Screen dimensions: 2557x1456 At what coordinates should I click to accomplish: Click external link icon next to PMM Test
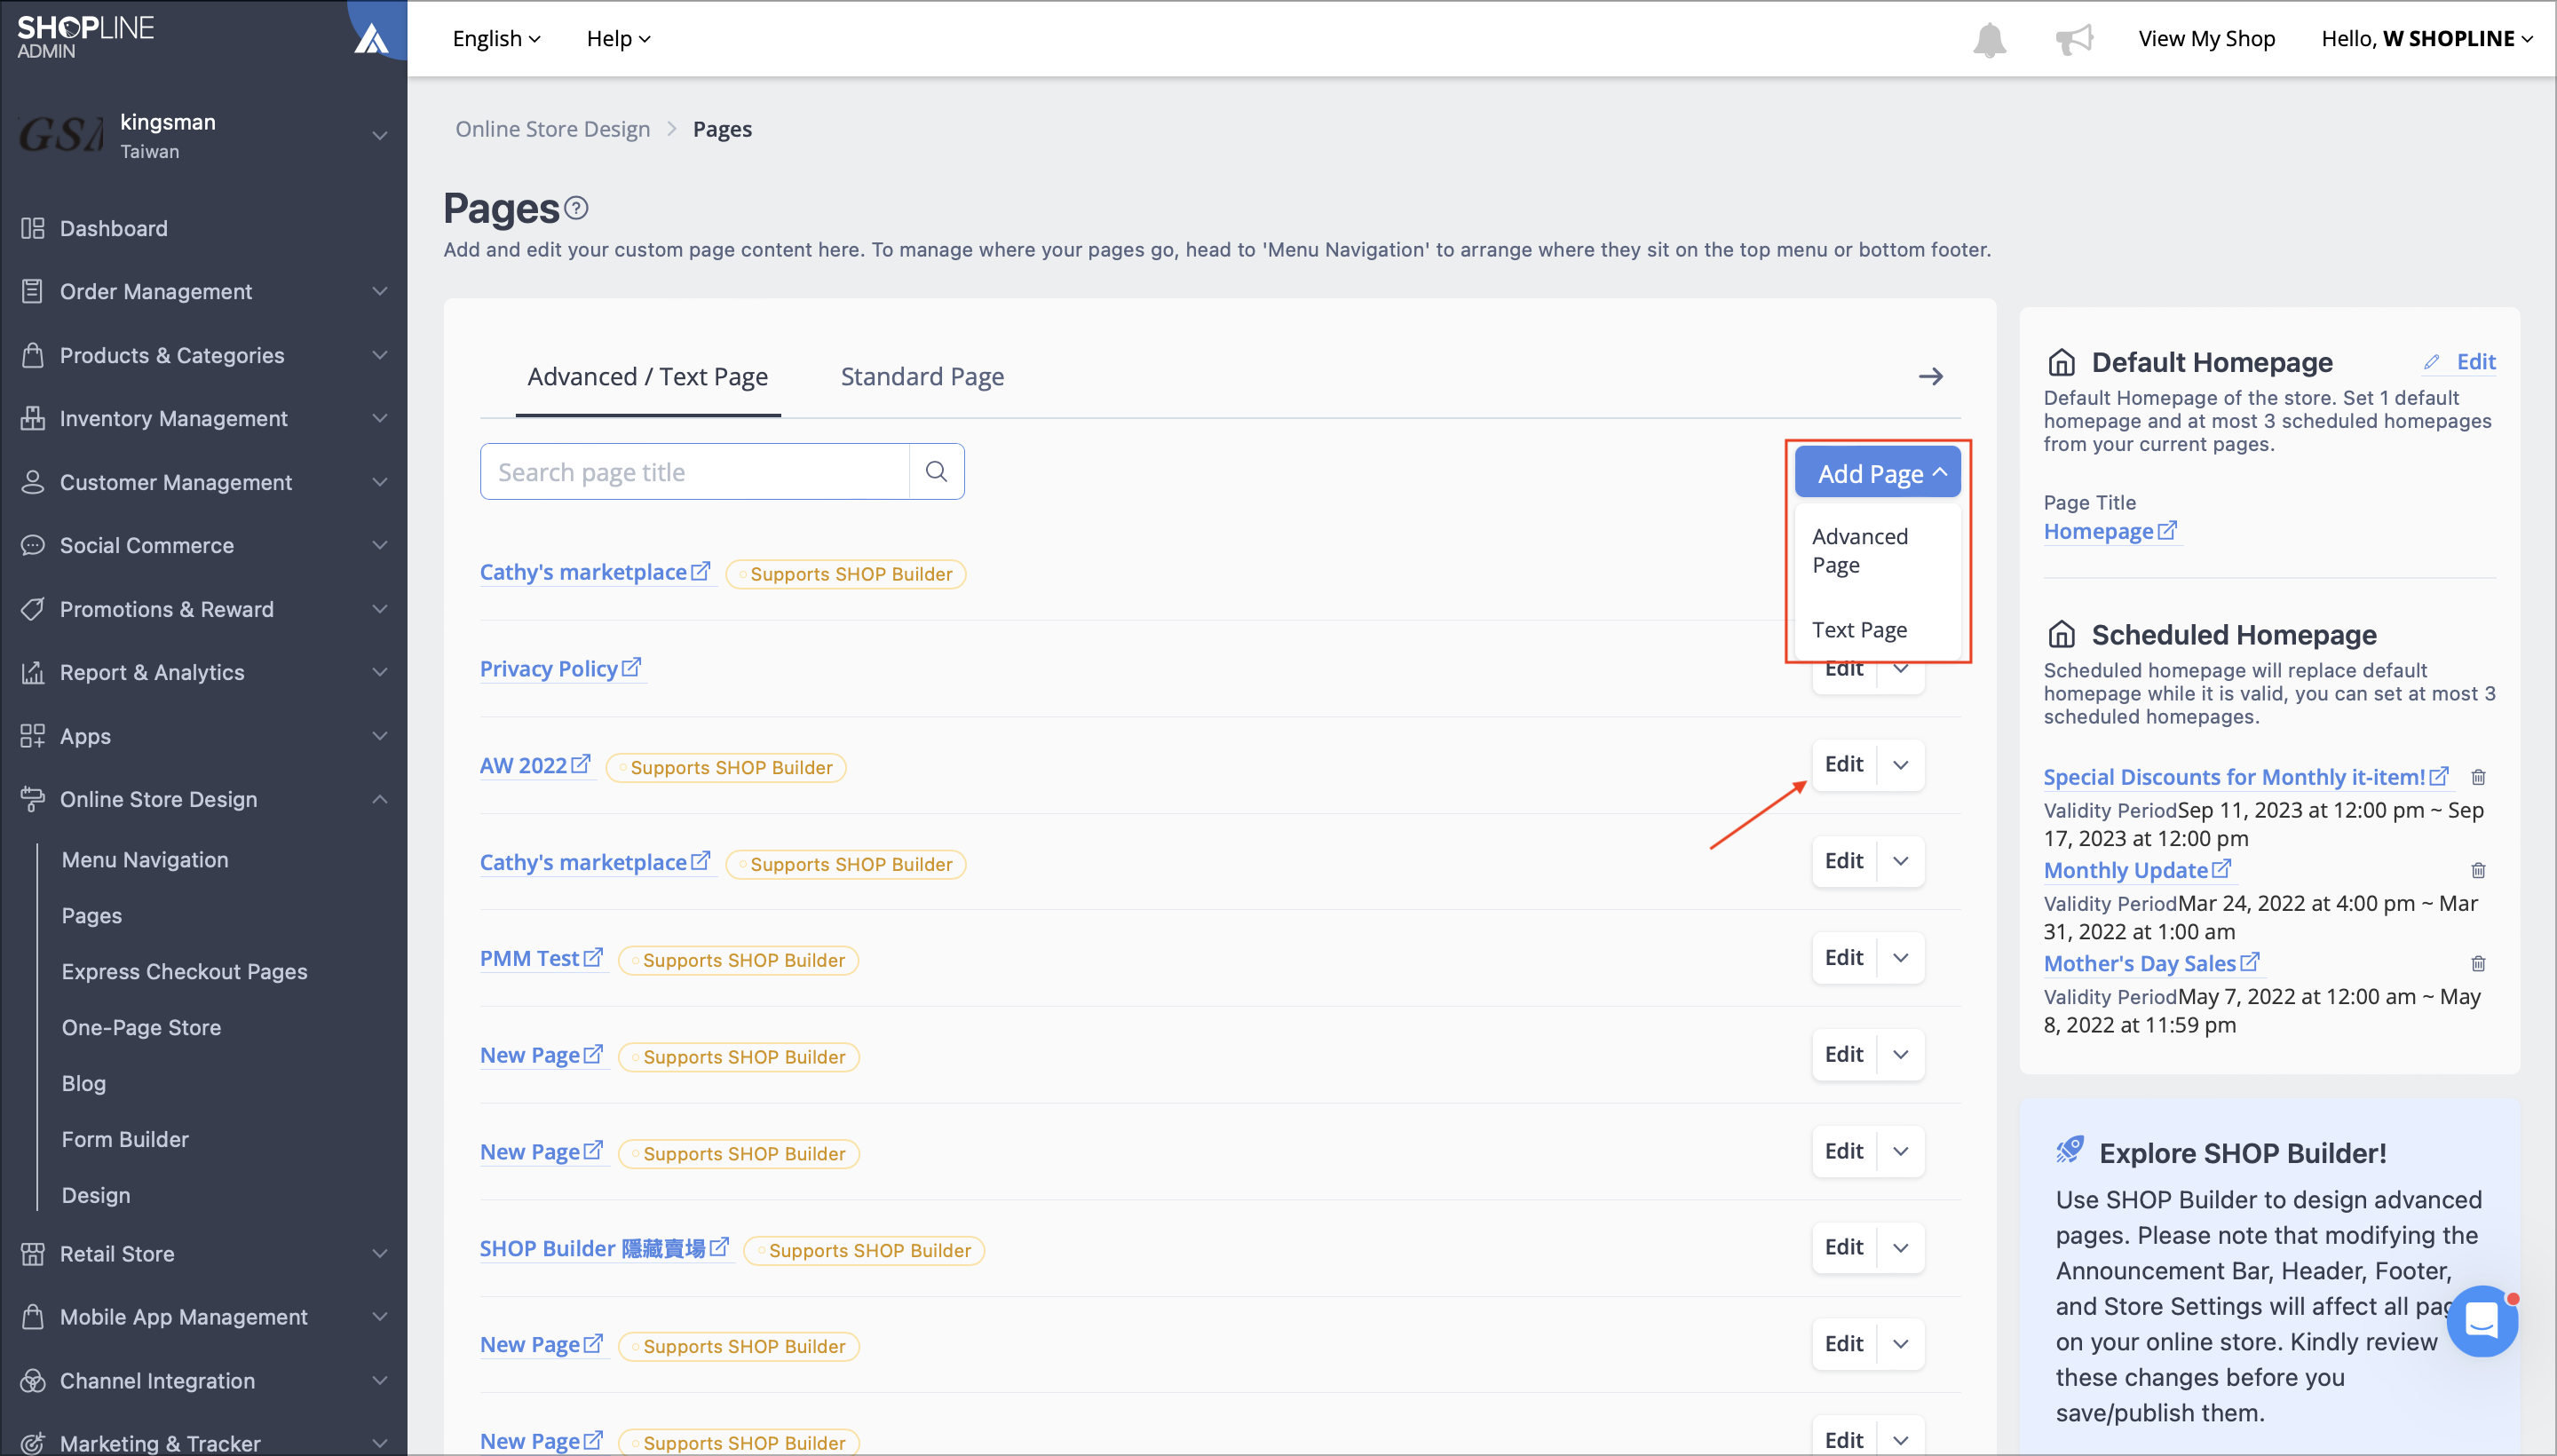pos(593,957)
